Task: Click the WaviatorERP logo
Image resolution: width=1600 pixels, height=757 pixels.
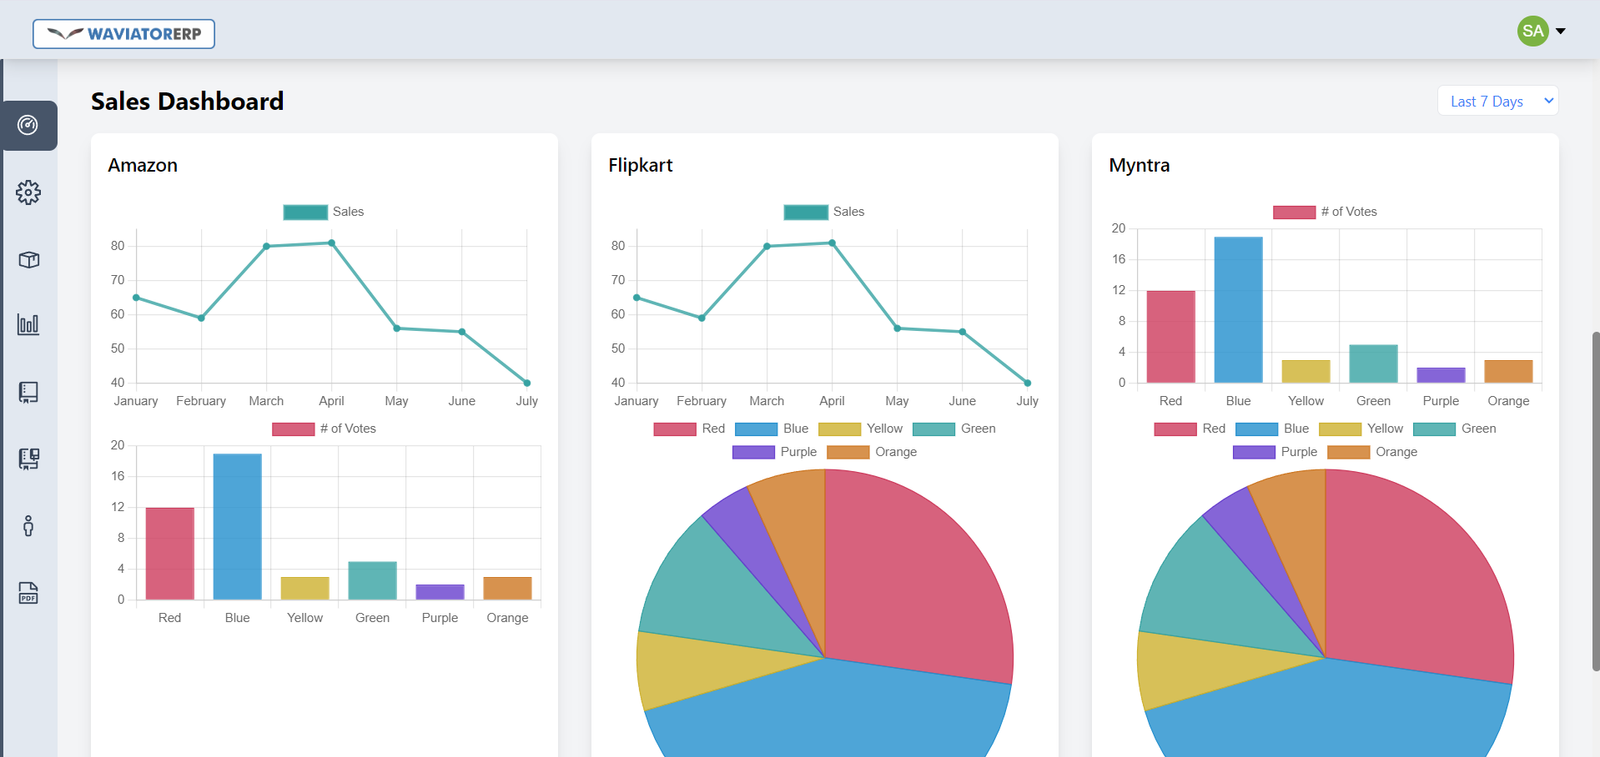Action: 124,33
